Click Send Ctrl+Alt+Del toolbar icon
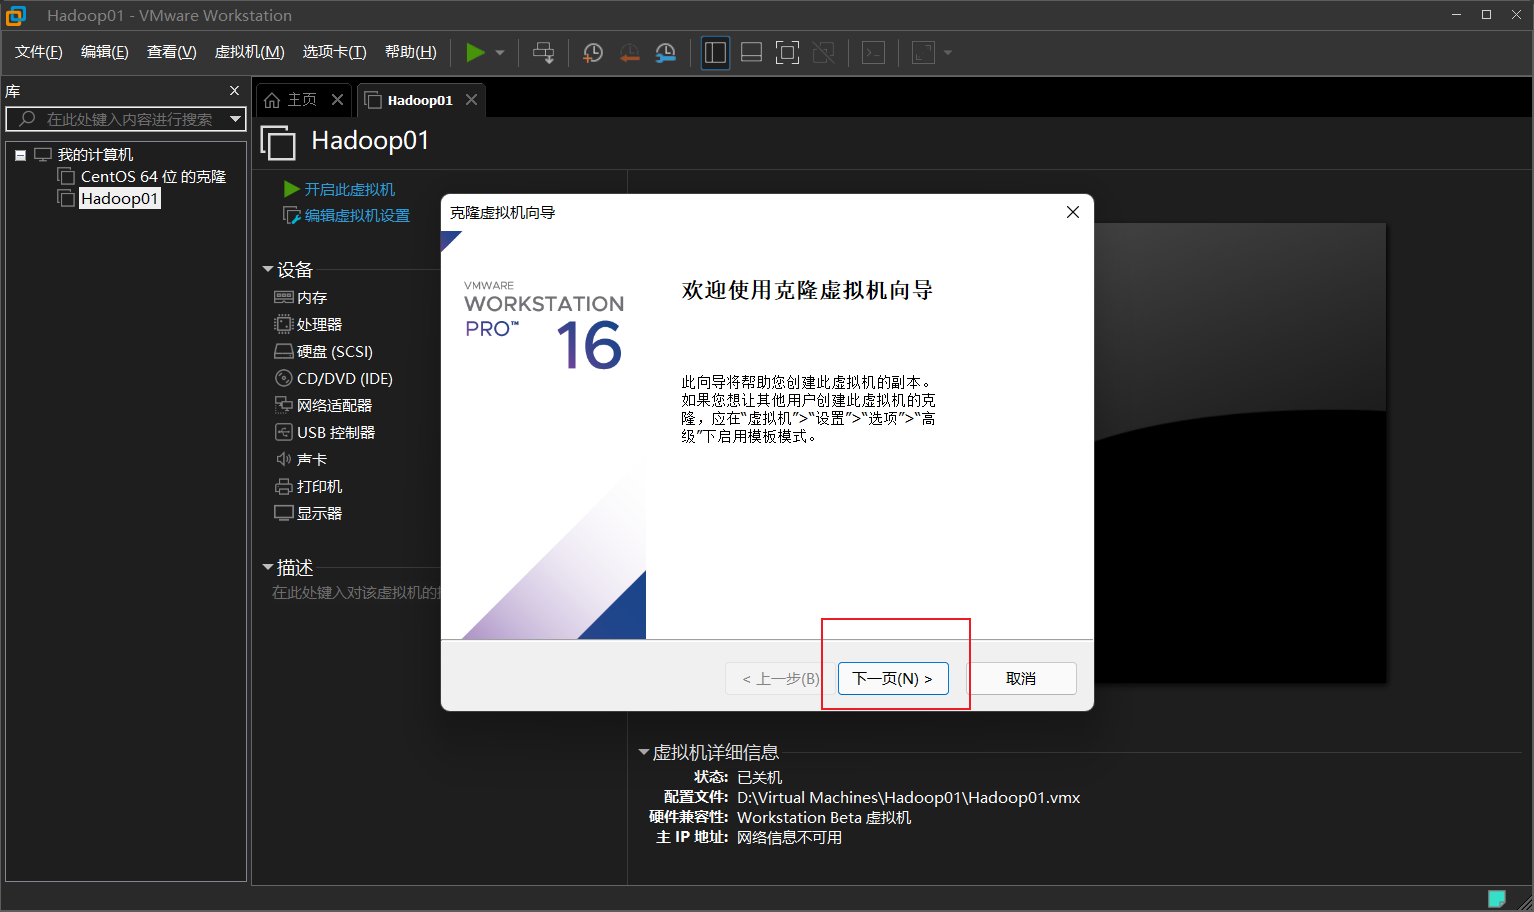The width and height of the screenshot is (1534, 912). [x=543, y=53]
